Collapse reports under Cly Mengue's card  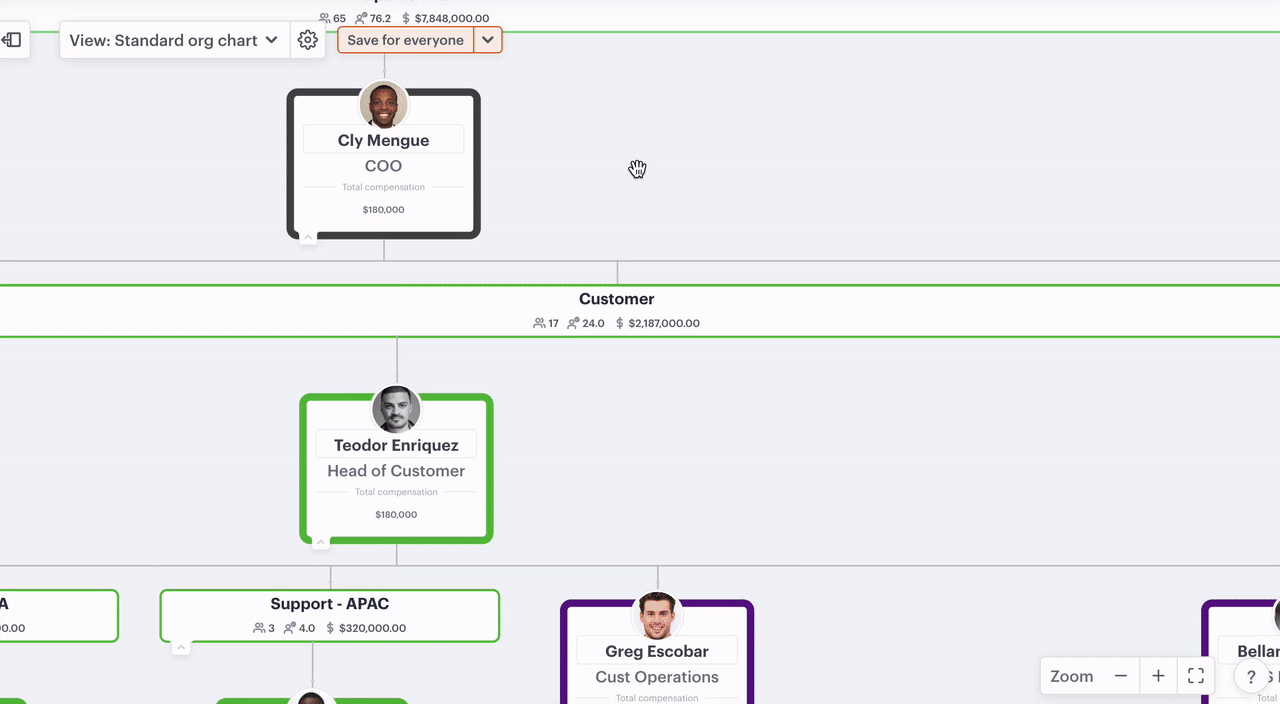(308, 238)
